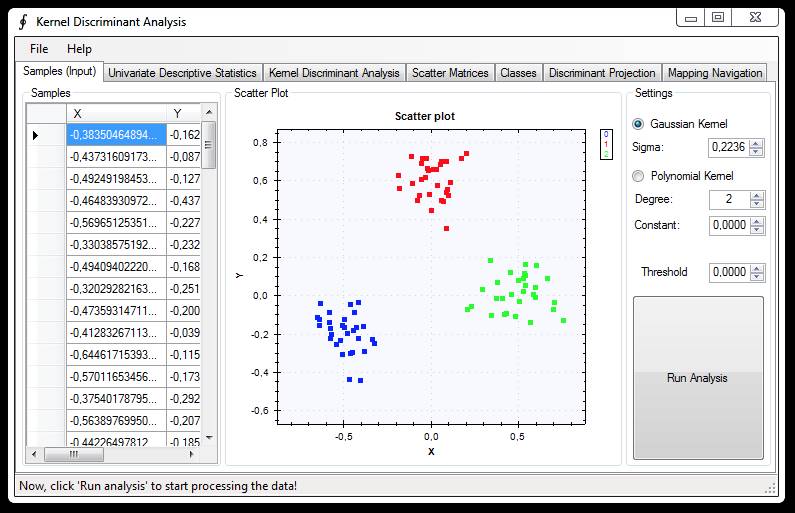
Task: Click the Threshold value field
Action: click(x=729, y=272)
